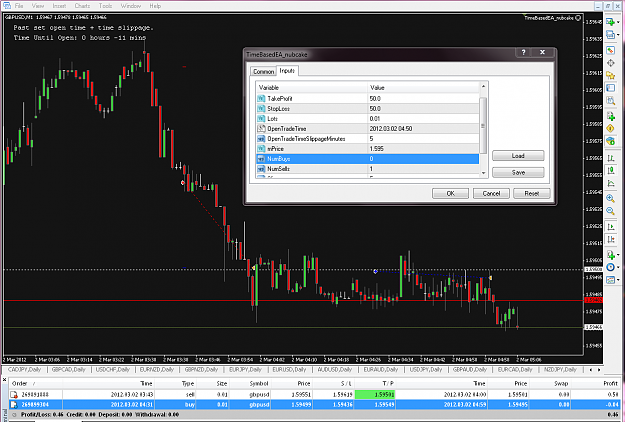625x422 pixels.
Task: Launch MetaEditor yellow diamond icon
Action: coord(610,128)
